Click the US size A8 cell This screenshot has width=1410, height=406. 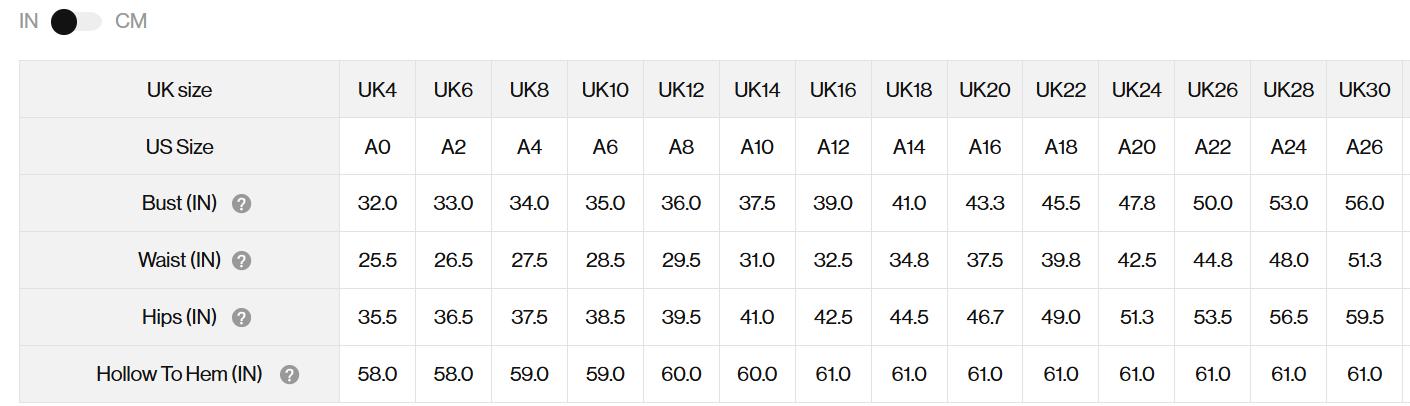tap(681, 147)
